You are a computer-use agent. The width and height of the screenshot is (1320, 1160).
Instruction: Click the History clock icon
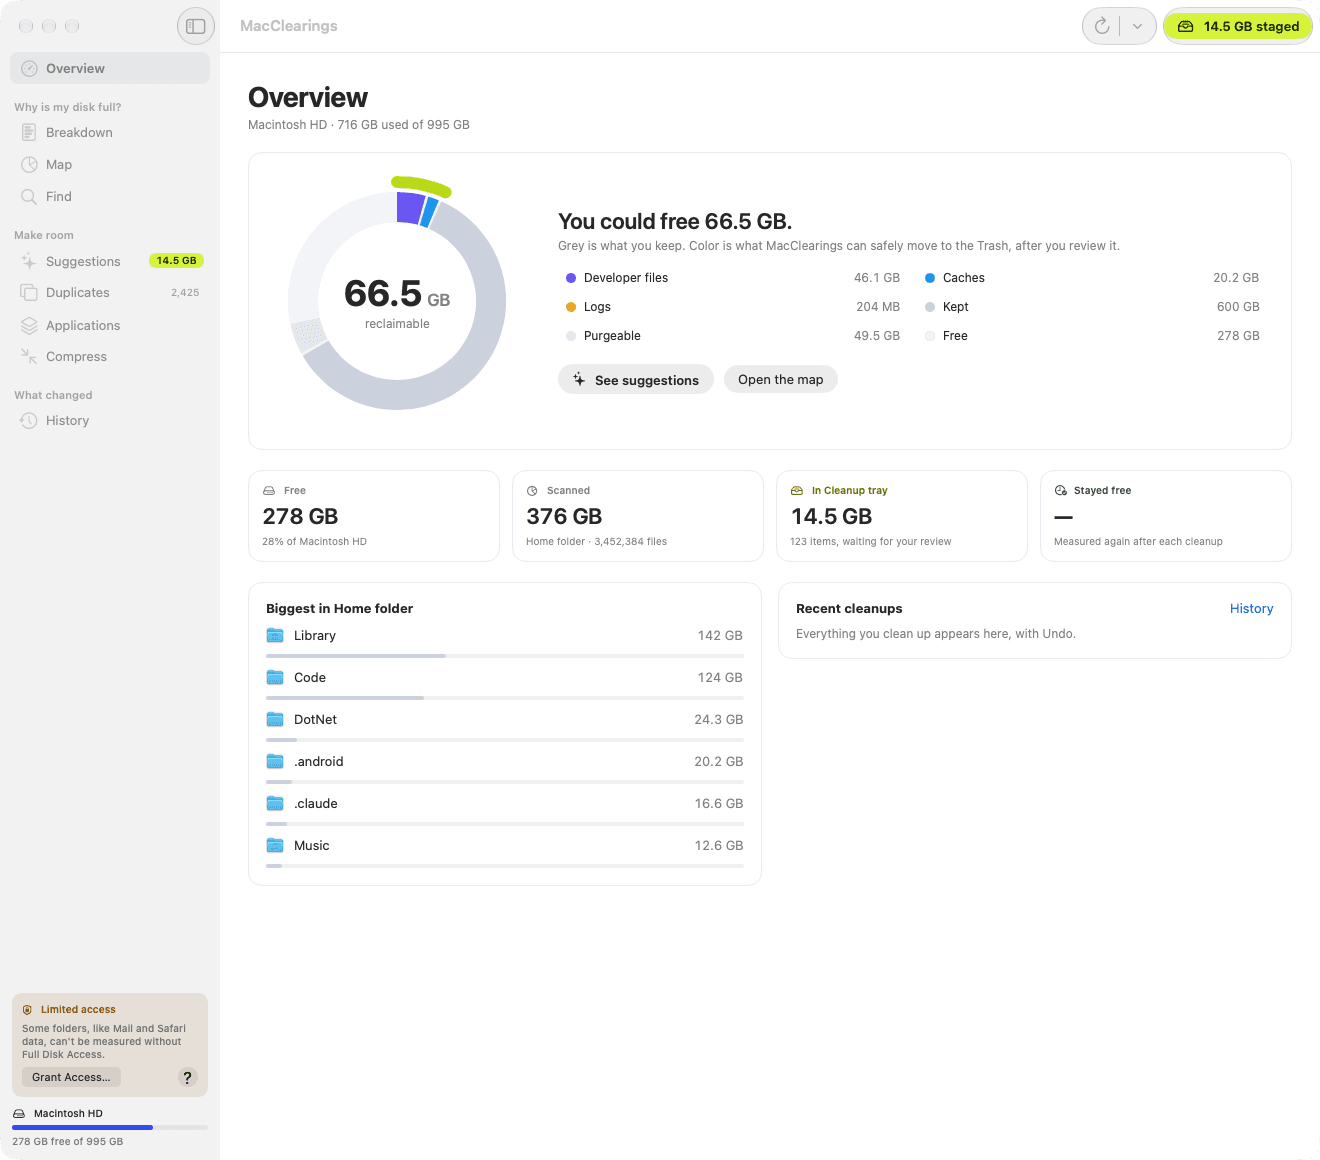coord(29,420)
